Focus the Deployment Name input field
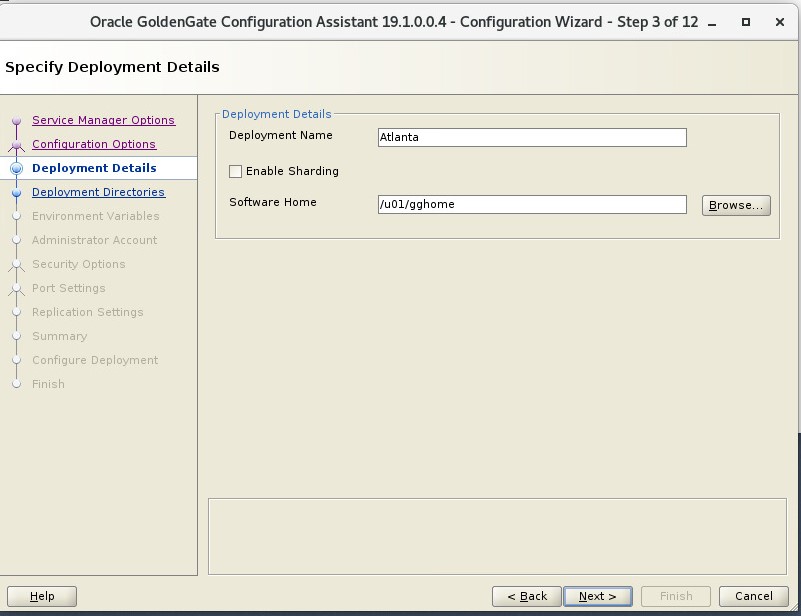The height and width of the screenshot is (616, 801). click(x=532, y=137)
